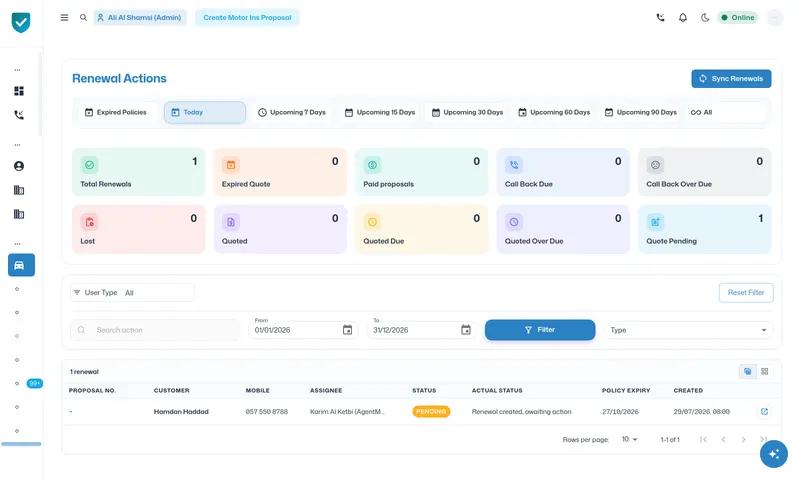Click the Quoted card icon
Image resolution: width=800 pixels, height=480 pixels.
point(231,222)
